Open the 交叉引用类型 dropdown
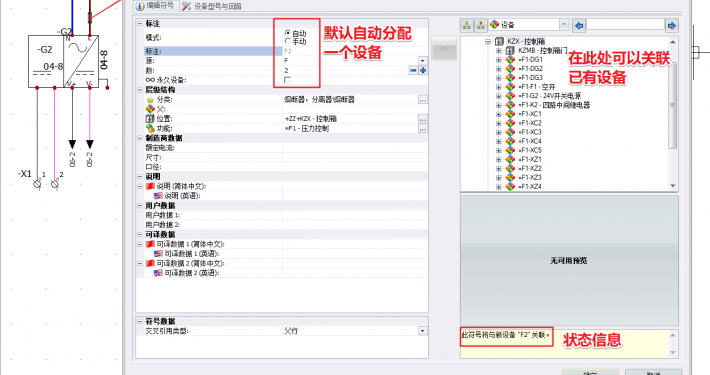The width and height of the screenshot is (710, 375). 422,331
